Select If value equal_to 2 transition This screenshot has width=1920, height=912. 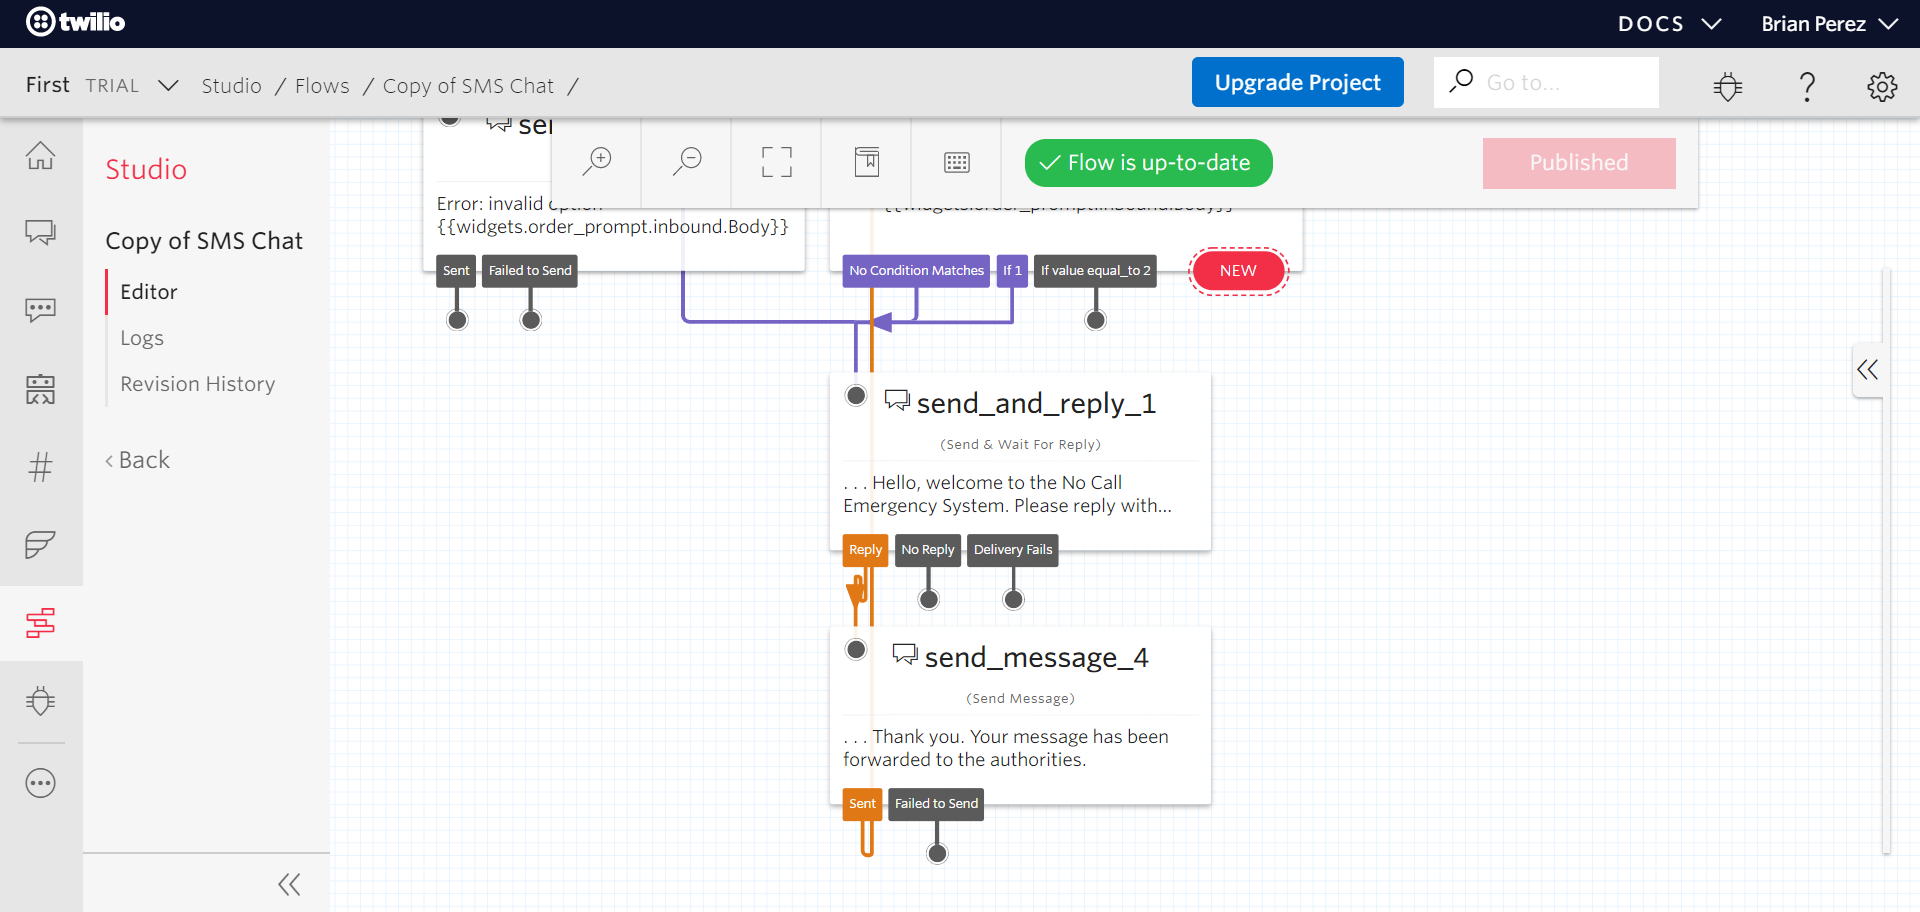(x=1095, y=271)
